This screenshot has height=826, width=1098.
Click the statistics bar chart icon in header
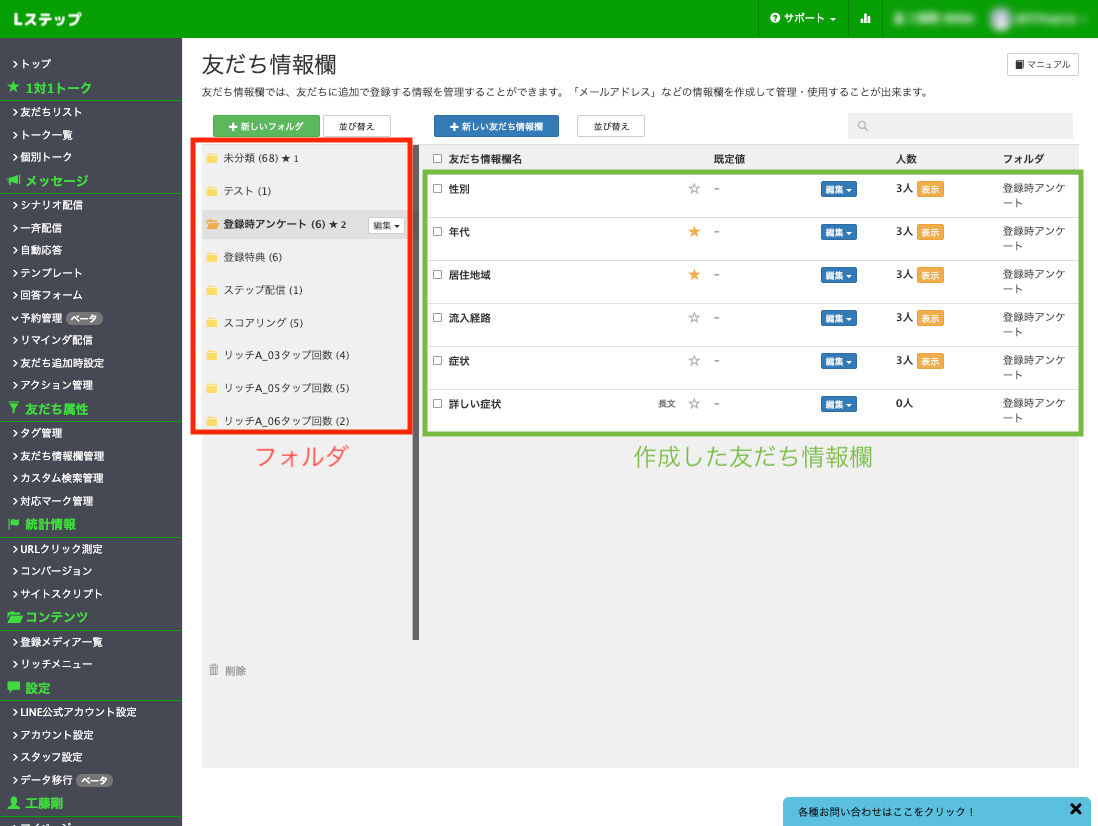pos(865,18)
